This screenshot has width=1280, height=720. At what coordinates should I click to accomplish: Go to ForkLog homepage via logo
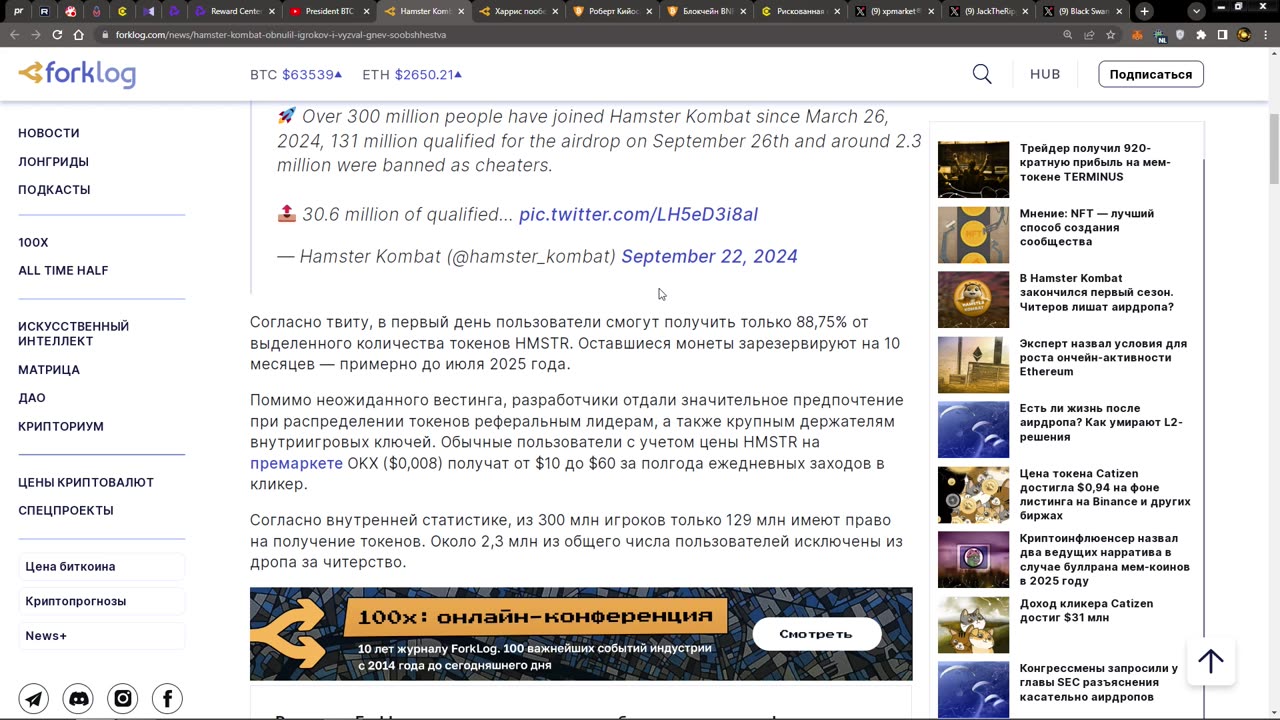point(77,74)
